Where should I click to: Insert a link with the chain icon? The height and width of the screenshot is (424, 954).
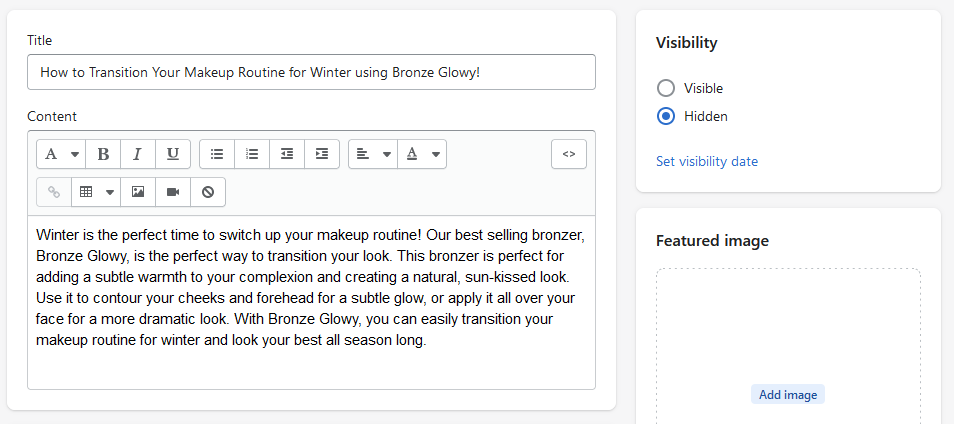coord(54,192)
